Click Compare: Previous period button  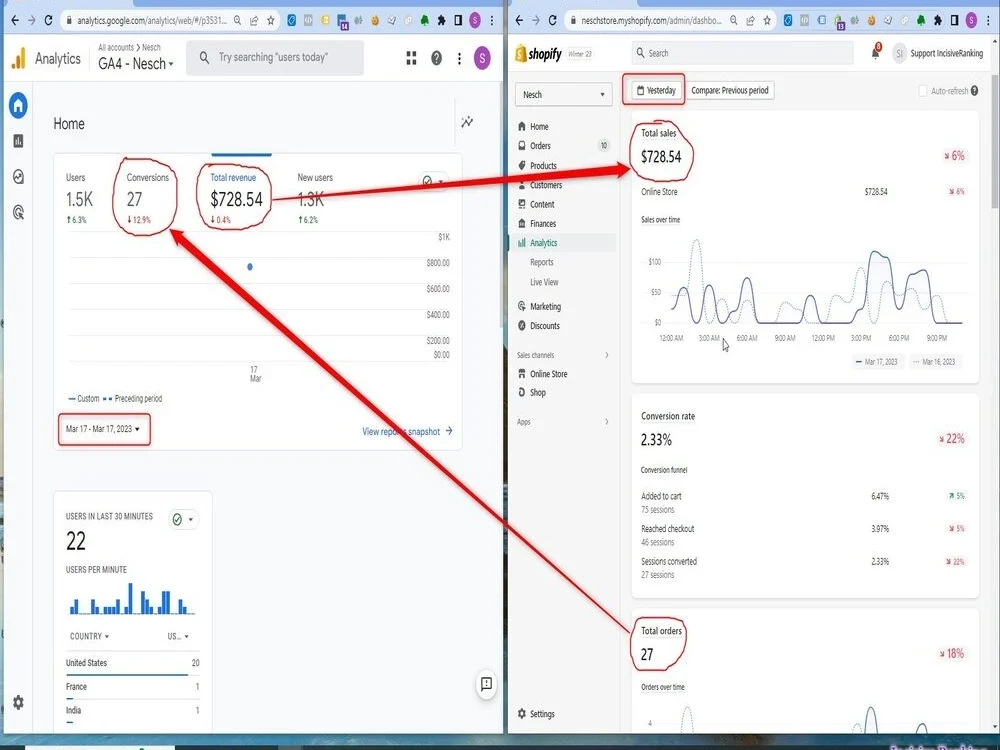(x=730, y=91)
